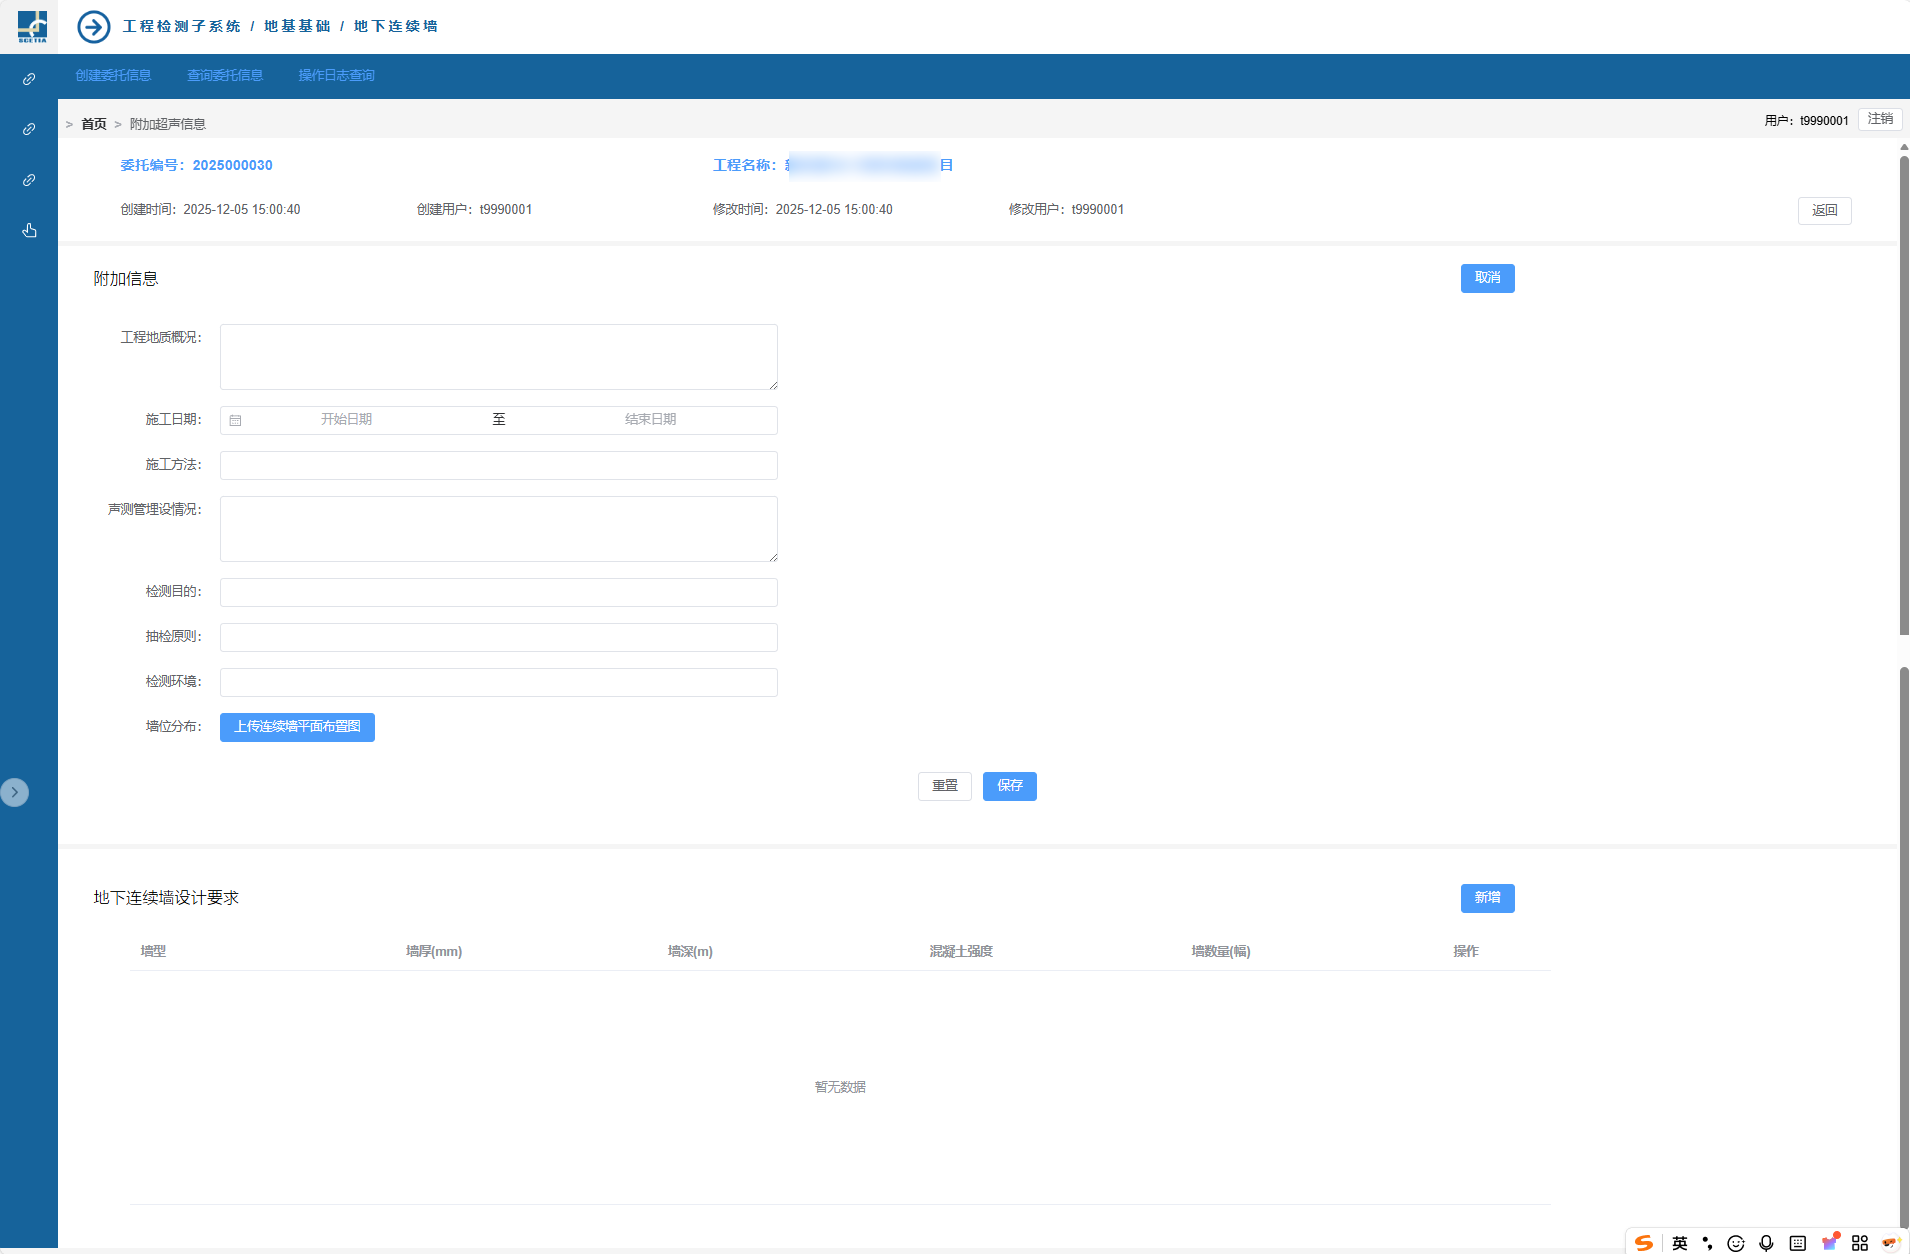Expand the left sidebar with chevron button
Viewport: 1910px width, 1254px height.
(15, 792)
